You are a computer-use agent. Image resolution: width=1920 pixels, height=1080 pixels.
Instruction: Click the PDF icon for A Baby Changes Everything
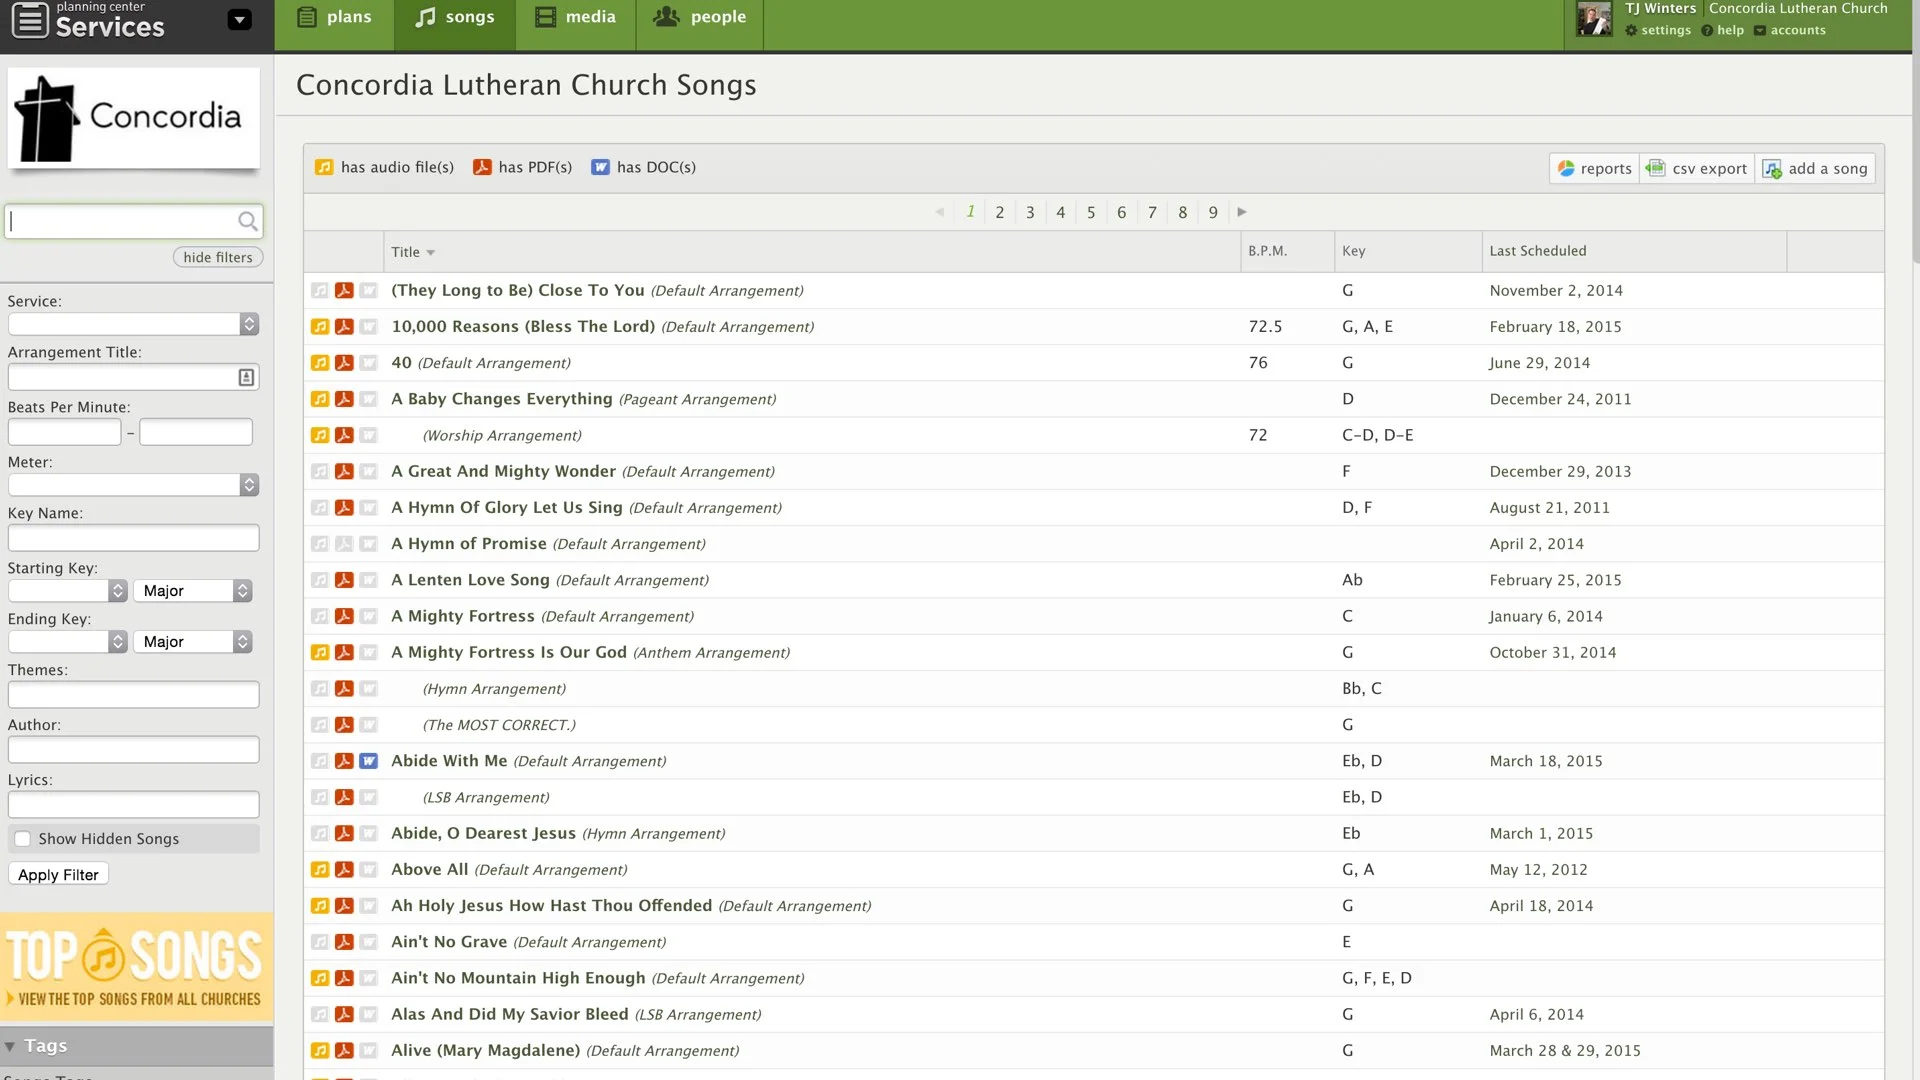(x=344, y=399)
